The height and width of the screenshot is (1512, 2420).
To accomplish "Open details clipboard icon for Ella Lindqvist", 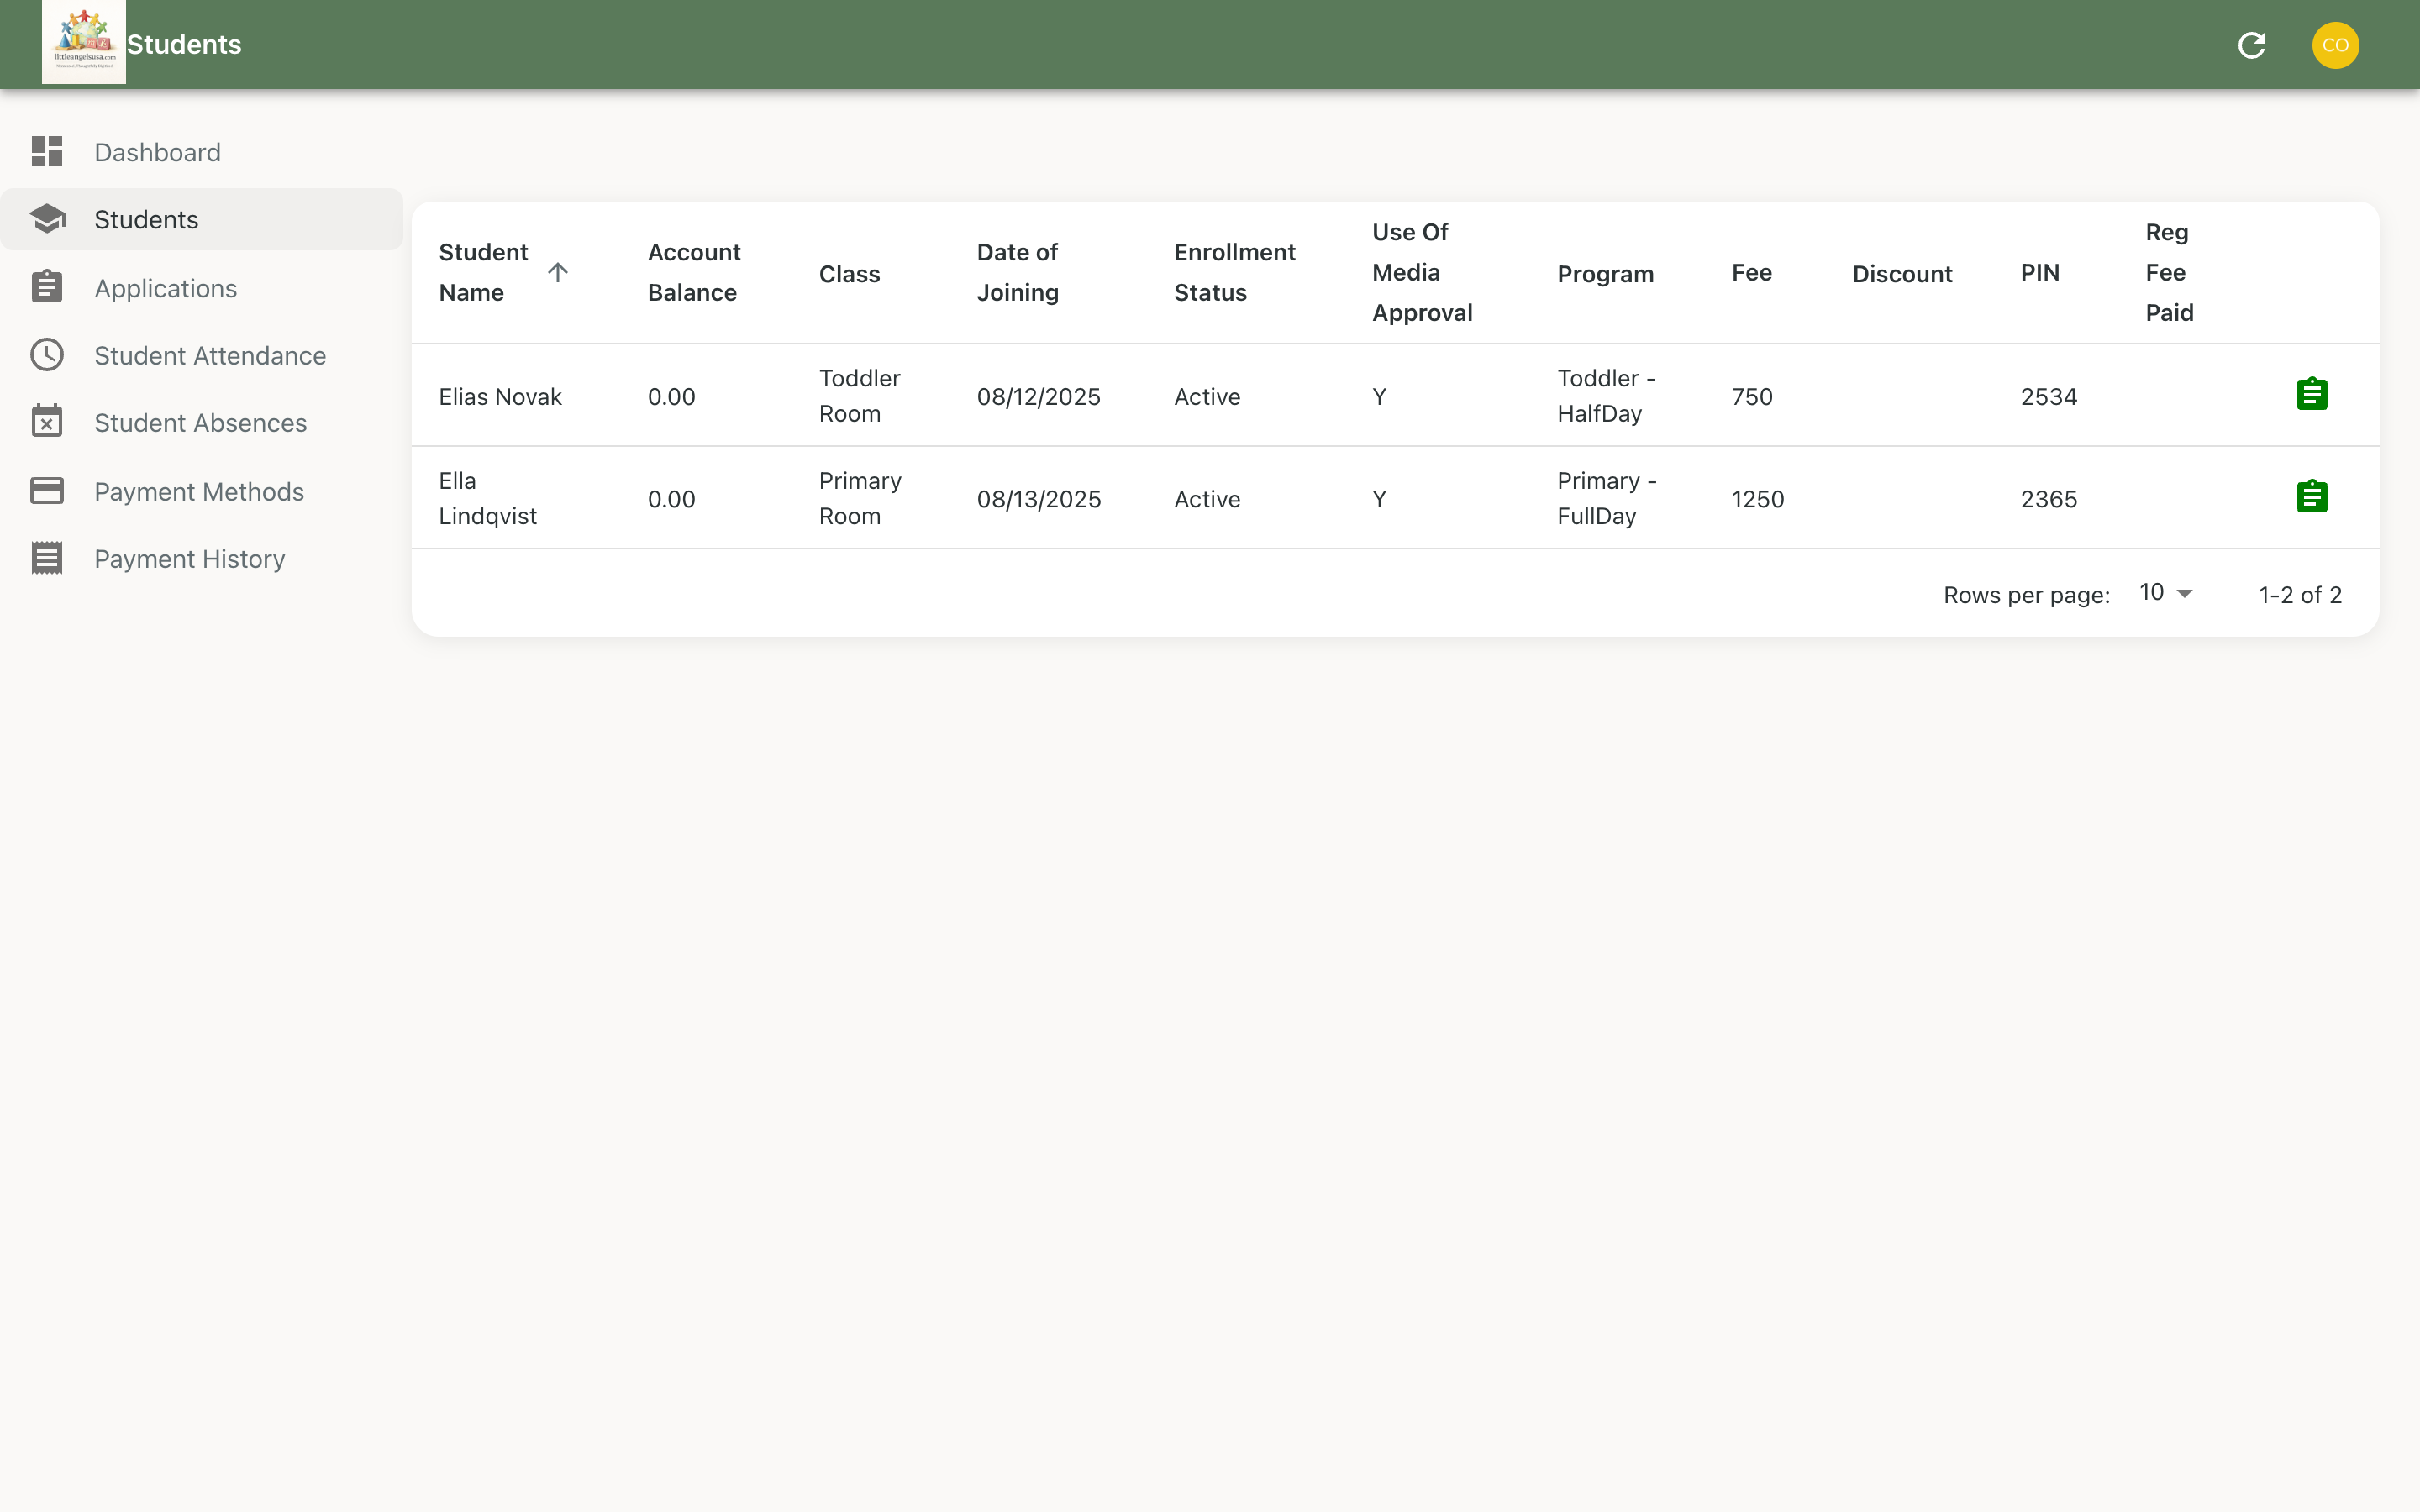I will point(2312,496).
